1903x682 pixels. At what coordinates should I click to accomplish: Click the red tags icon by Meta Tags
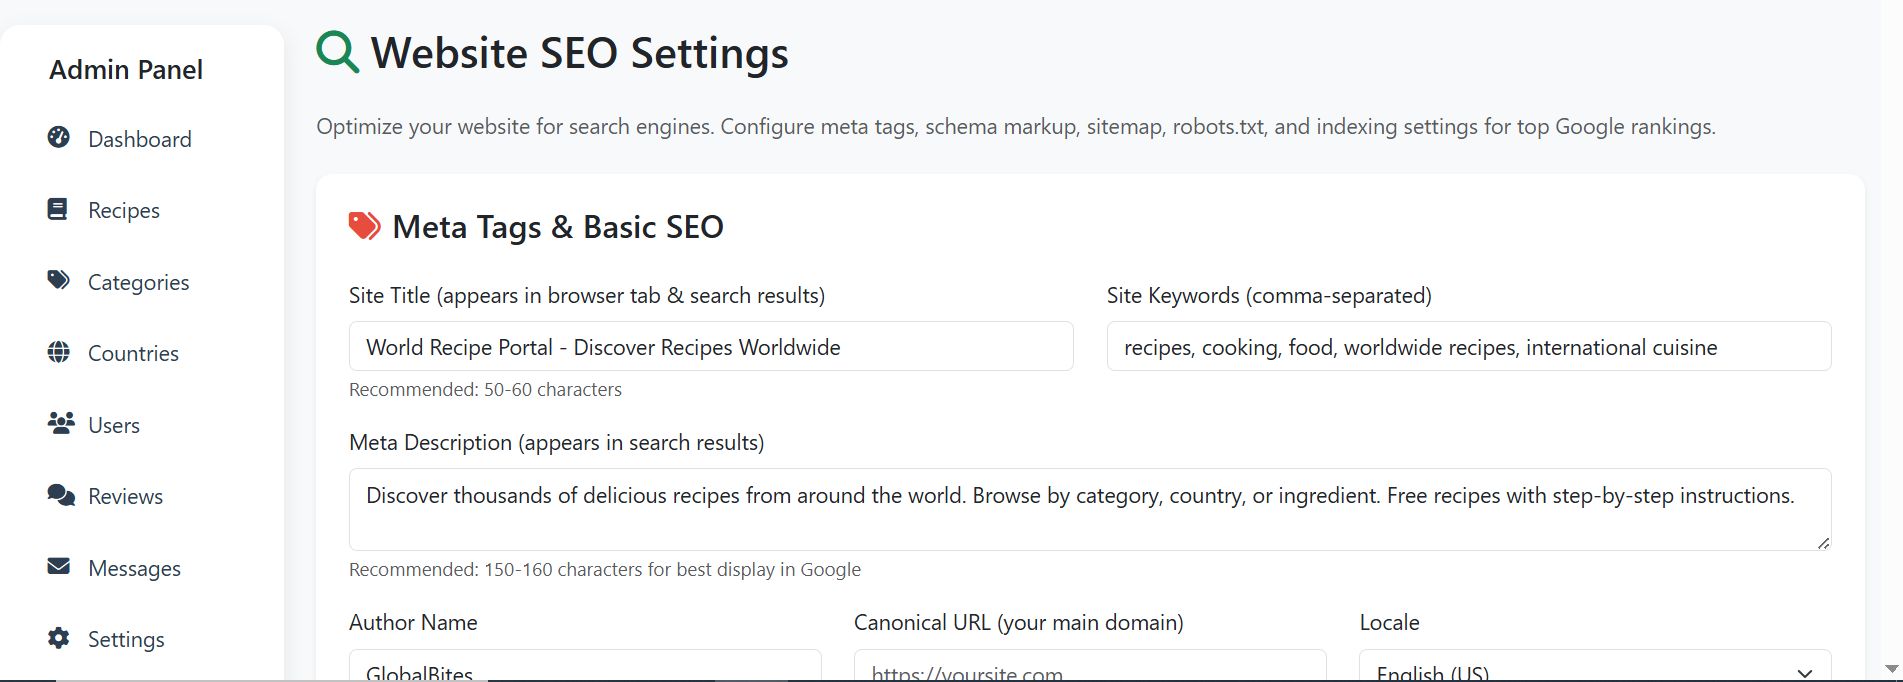[x=364, y=226]
